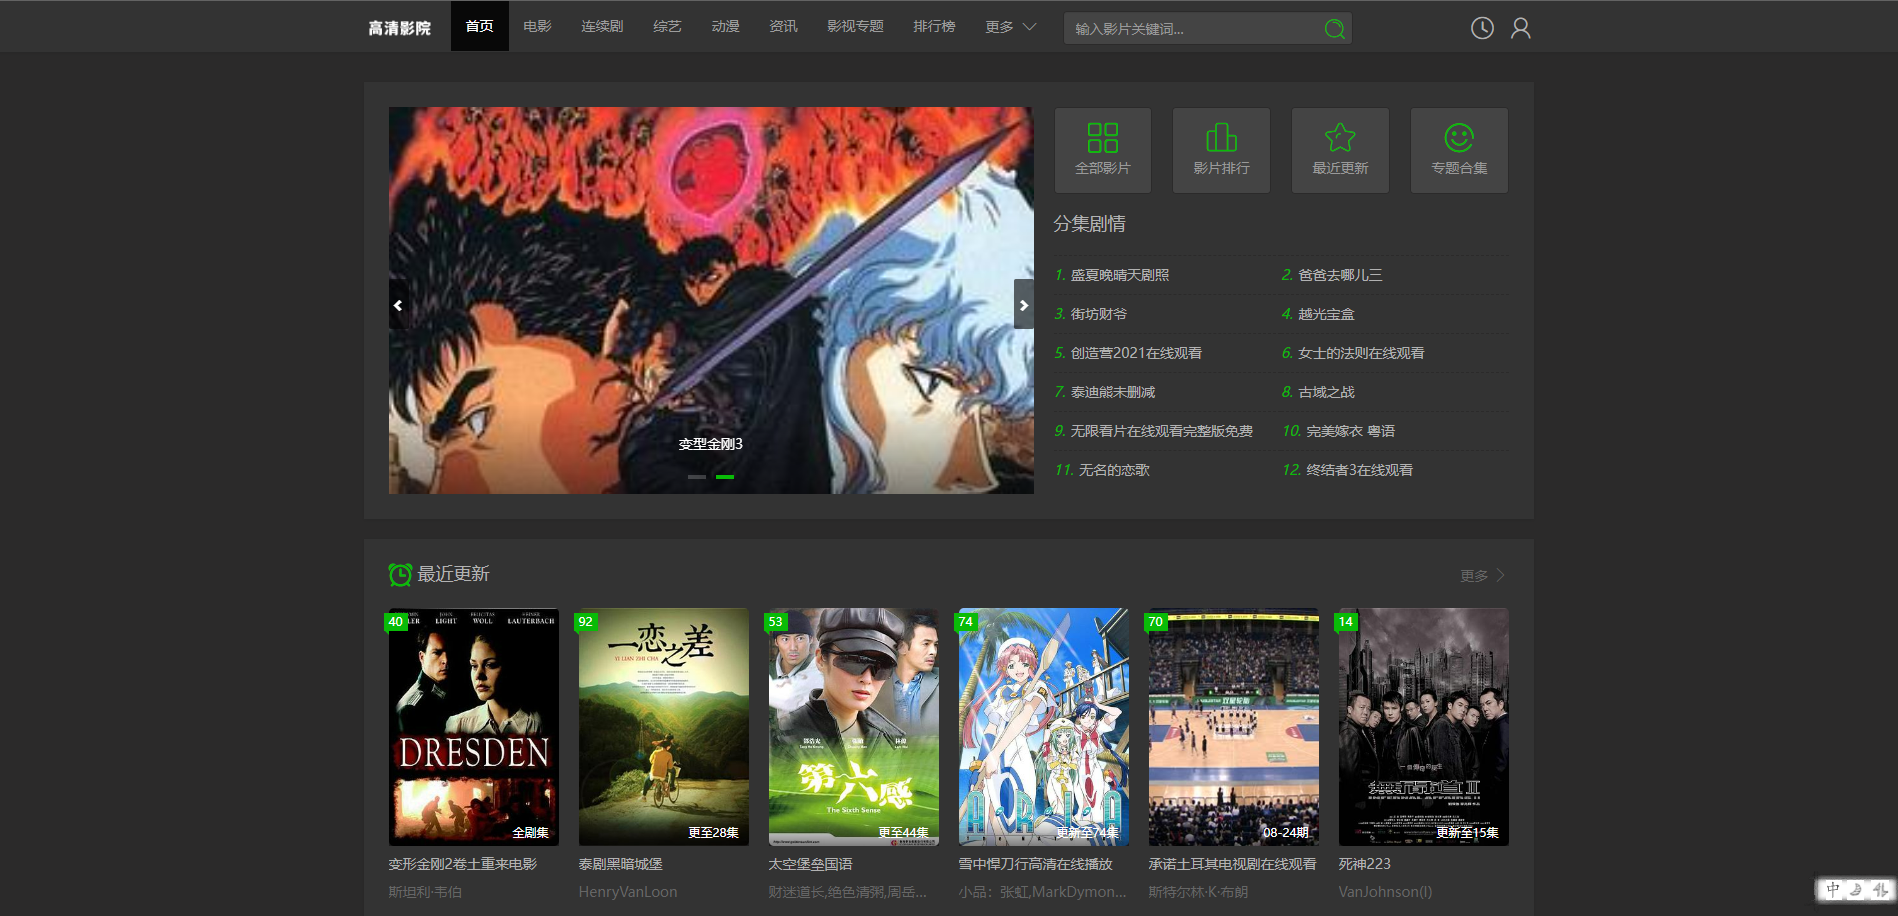Viewport: 1898px width, 916px height.
Task: Open viewing history clock icon
Action: tap(1482, 28)
